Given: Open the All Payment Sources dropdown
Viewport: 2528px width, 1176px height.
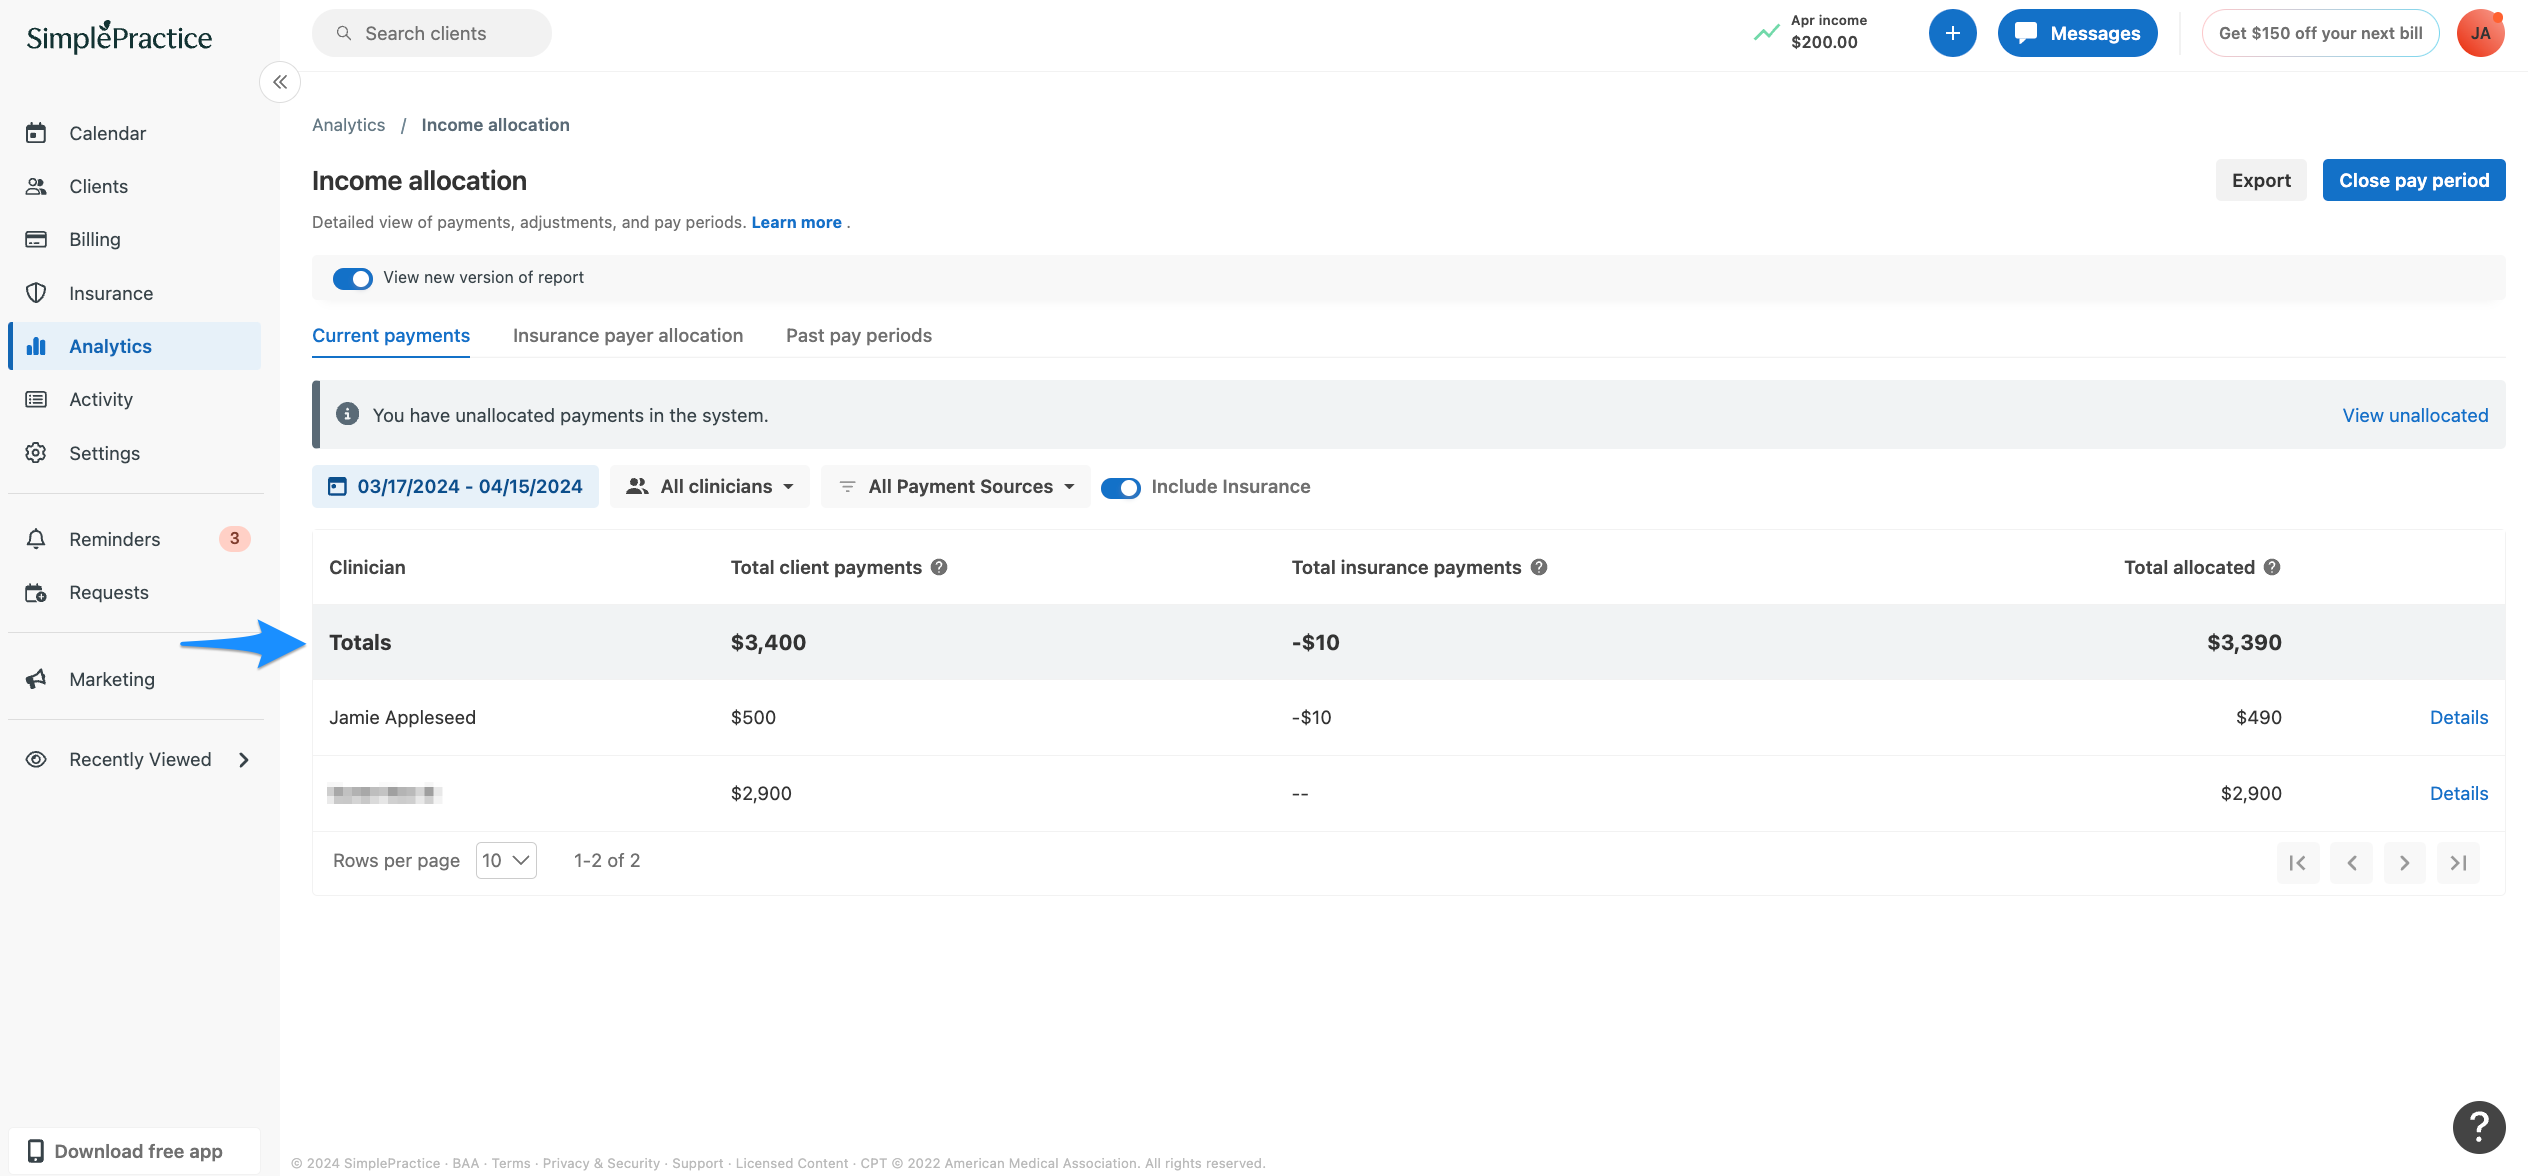Looking at the screenshot, I should (956, 486).
